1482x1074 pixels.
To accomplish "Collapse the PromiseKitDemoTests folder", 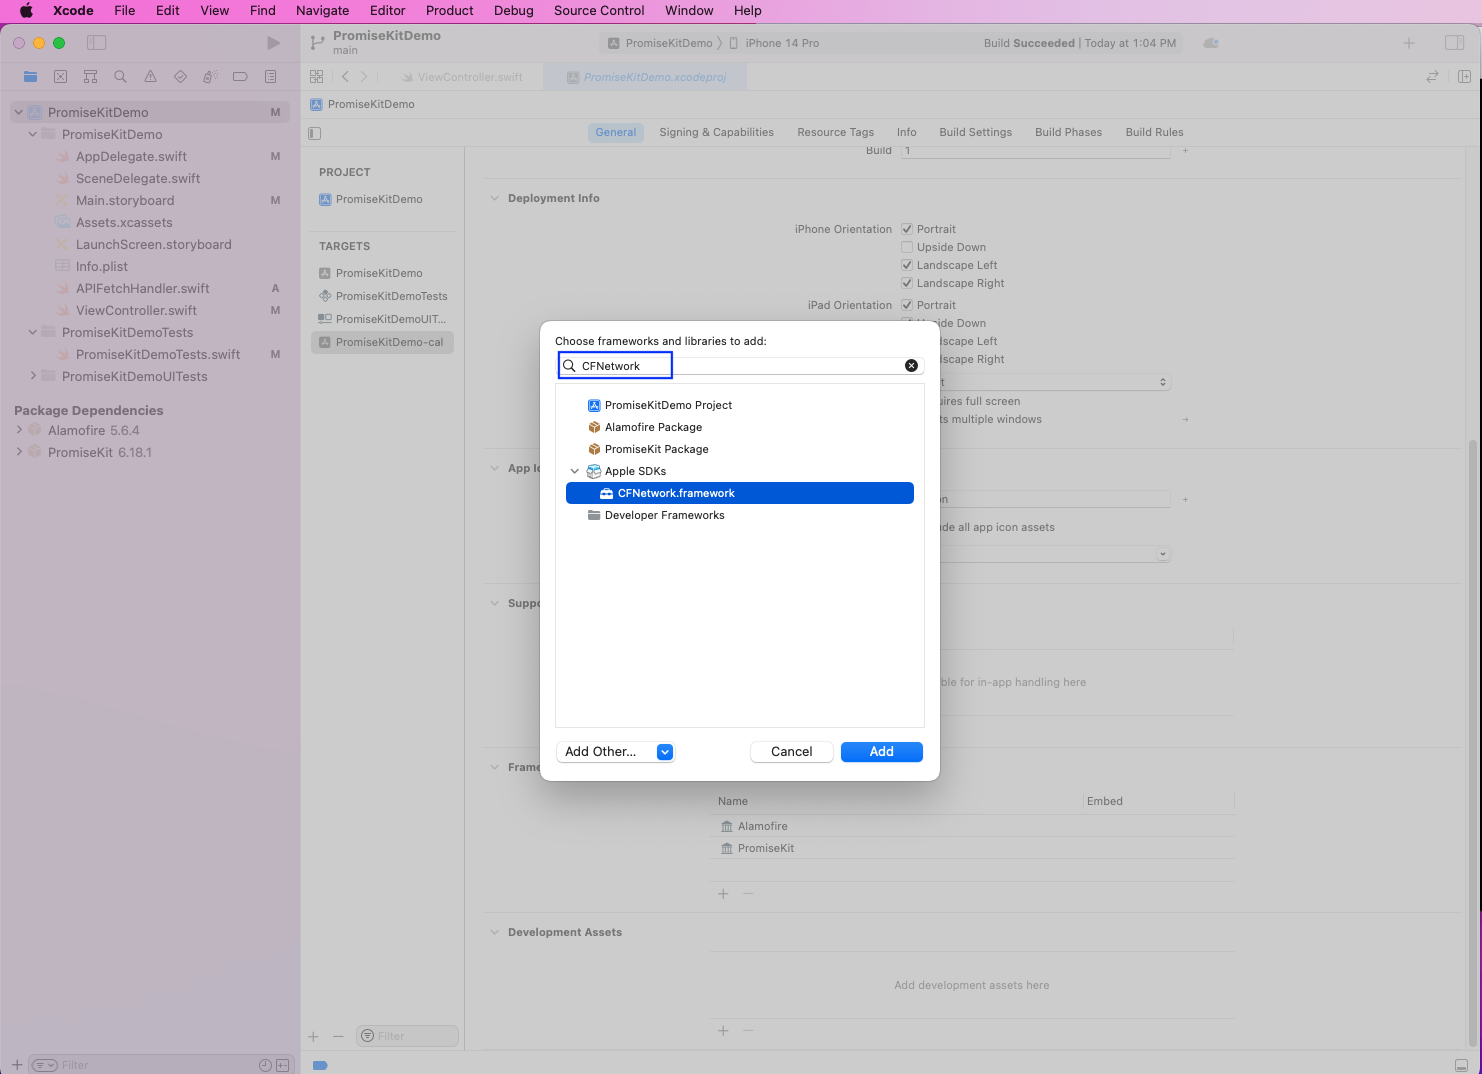I will (x=33, y=332).
